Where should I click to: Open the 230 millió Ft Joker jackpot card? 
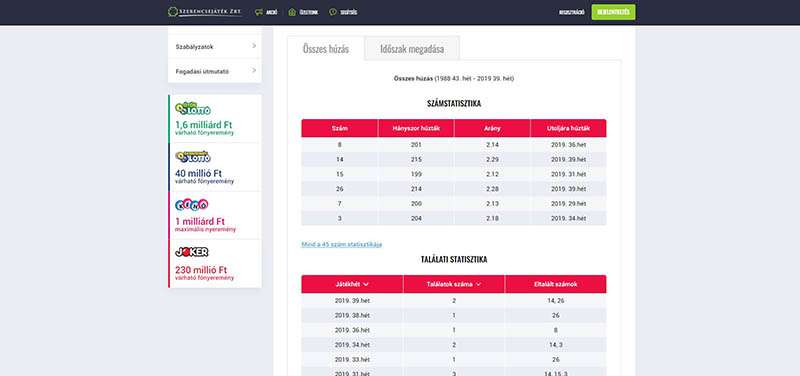tap(215, 264)
